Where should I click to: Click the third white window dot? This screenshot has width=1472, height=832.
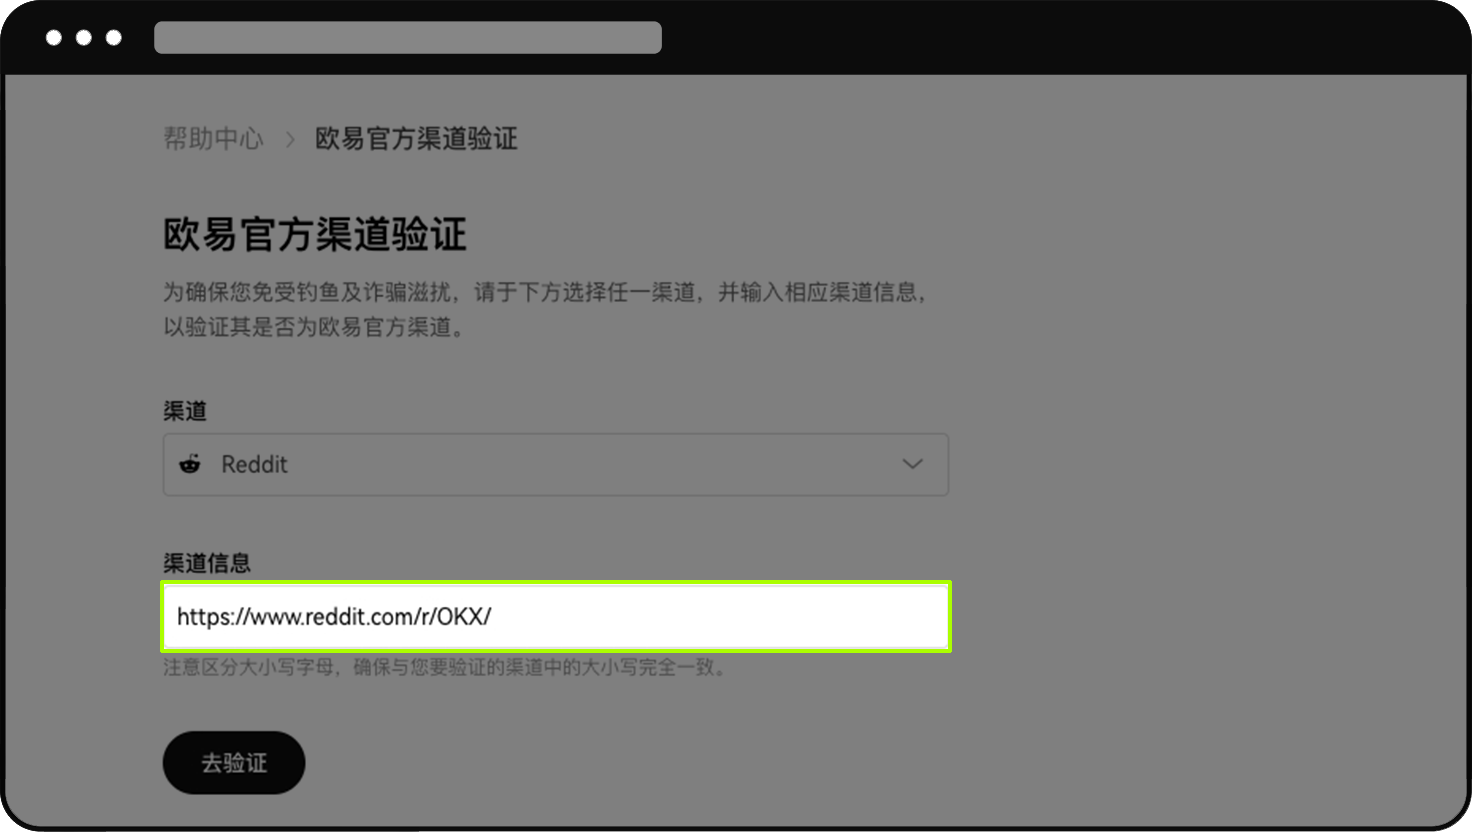114,38
